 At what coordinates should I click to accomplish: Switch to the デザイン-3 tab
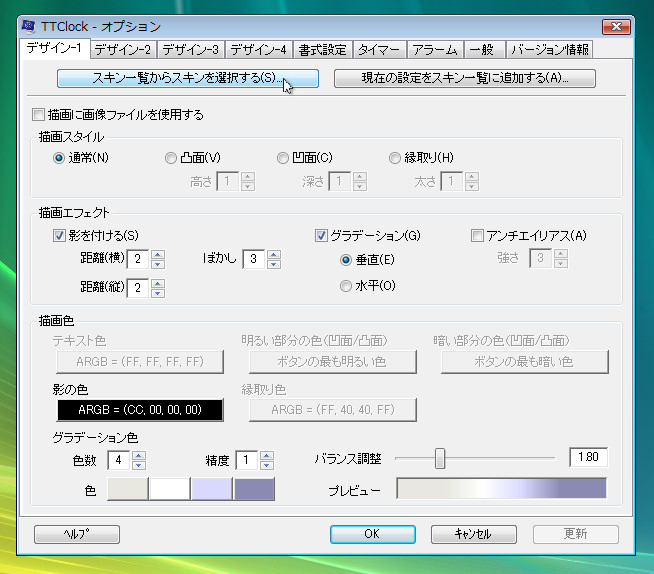[x=191, y=50]
